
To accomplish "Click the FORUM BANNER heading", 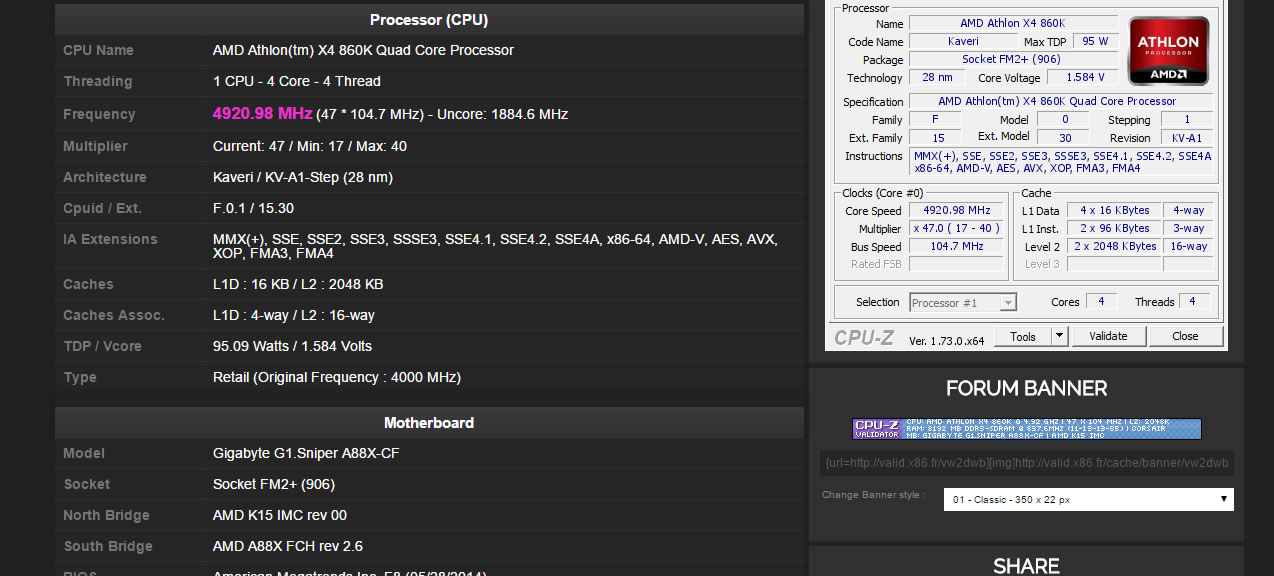I will coord(1026,388).
